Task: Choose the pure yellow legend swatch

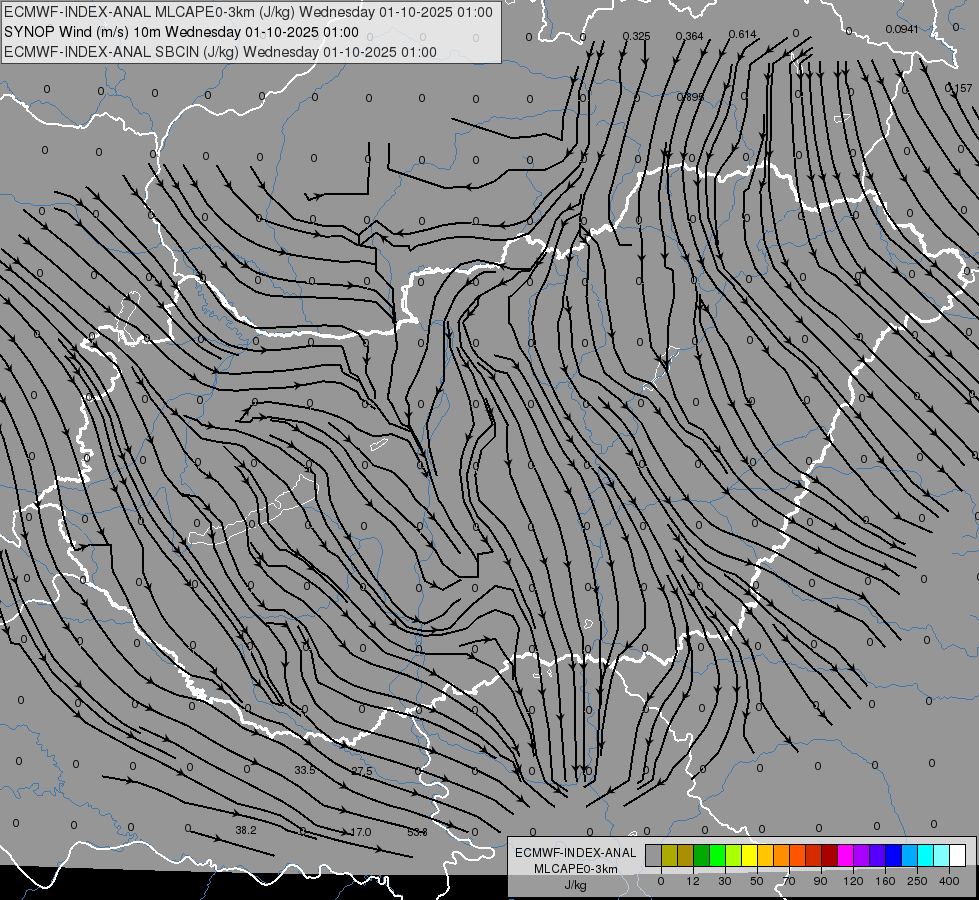Action: click(749, 855)
